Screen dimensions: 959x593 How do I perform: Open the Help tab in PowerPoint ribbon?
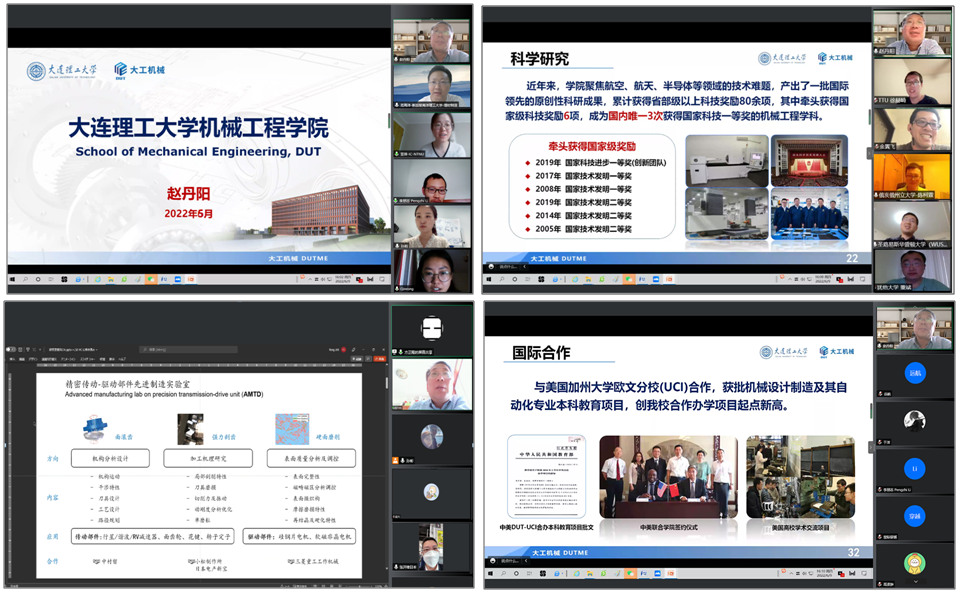(121, 357)
